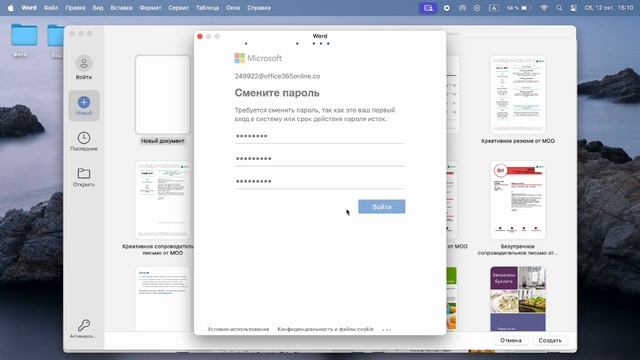640x360 pixels.
Task: Click the three-dots more options in dialog footer
Action: (387, 329)
